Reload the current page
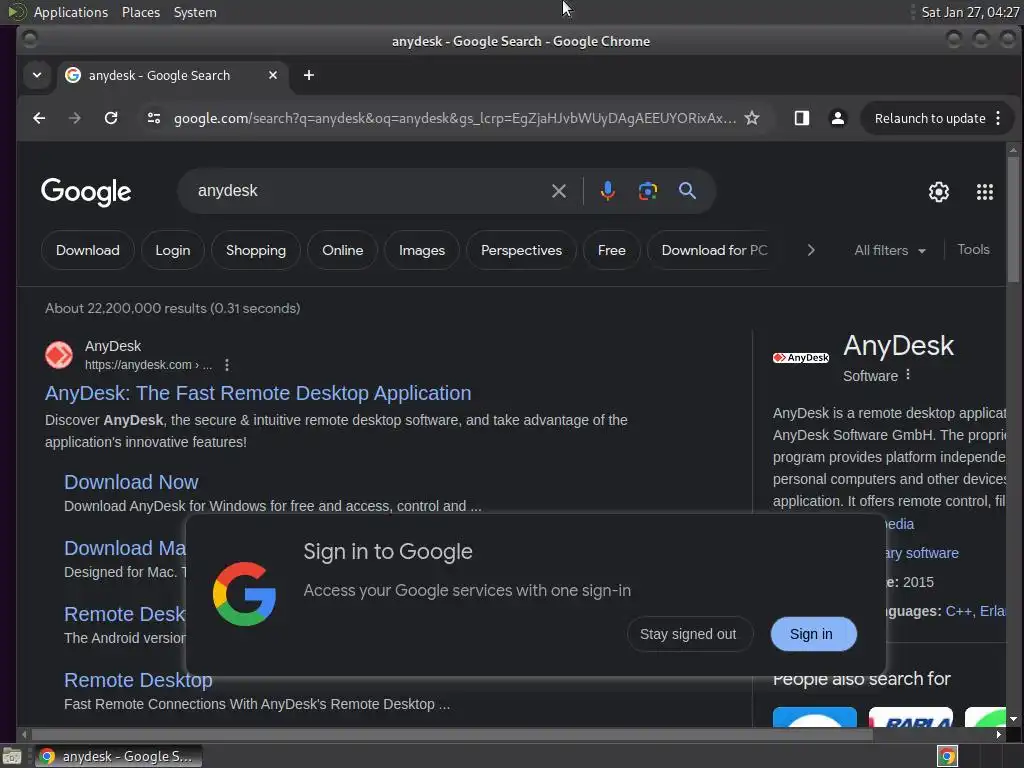Image resolution: width=1024 pixels, height=768 pixels. point(111,118)
